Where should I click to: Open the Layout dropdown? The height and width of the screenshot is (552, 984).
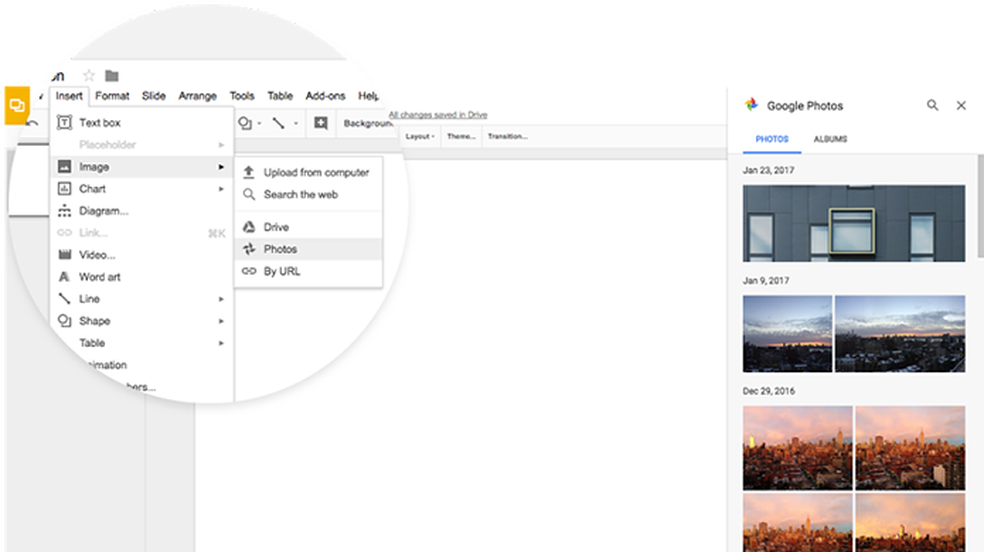[420, 136]
